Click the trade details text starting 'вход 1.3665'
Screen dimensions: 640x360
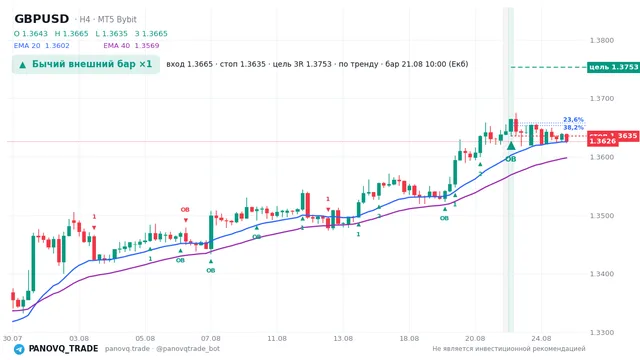coord(317,64)
